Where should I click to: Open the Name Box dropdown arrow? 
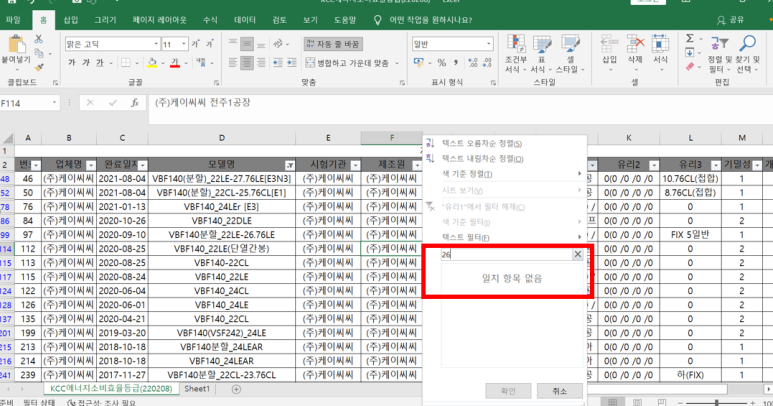pos(54,102)
